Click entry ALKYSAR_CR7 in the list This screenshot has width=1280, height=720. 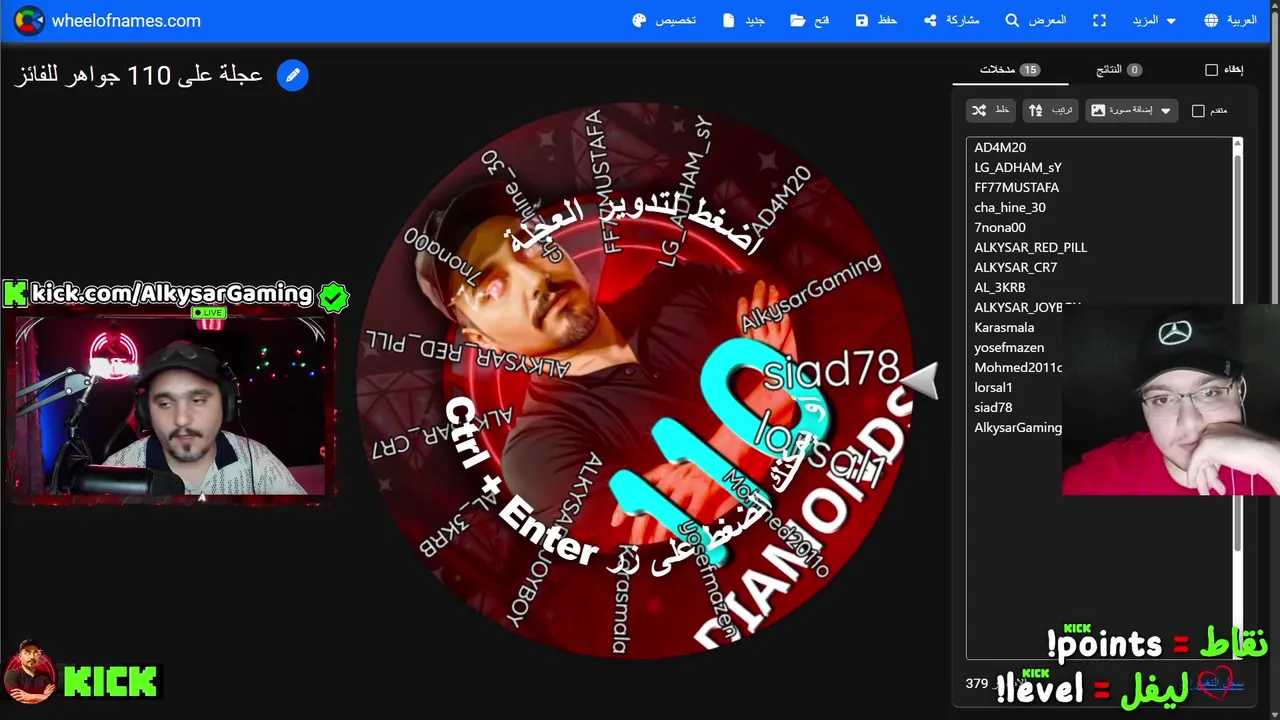pyautogui.click(x=1015, y=268)
